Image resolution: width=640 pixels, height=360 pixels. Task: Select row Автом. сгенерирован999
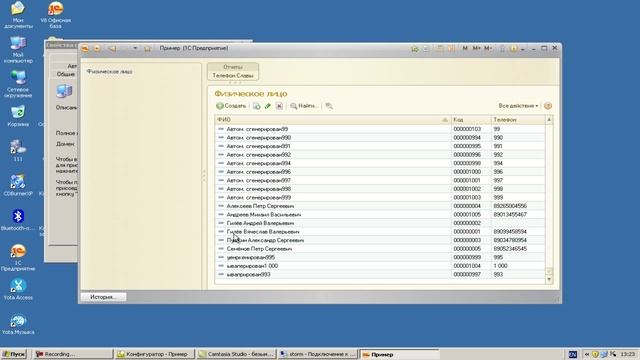click(380, 198)
